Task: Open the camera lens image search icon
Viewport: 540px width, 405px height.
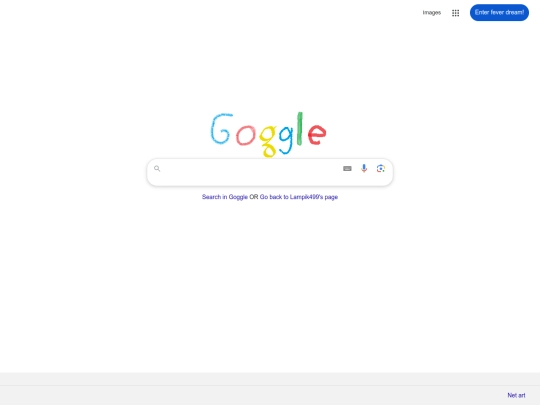Action: click(x=381, y=168)
